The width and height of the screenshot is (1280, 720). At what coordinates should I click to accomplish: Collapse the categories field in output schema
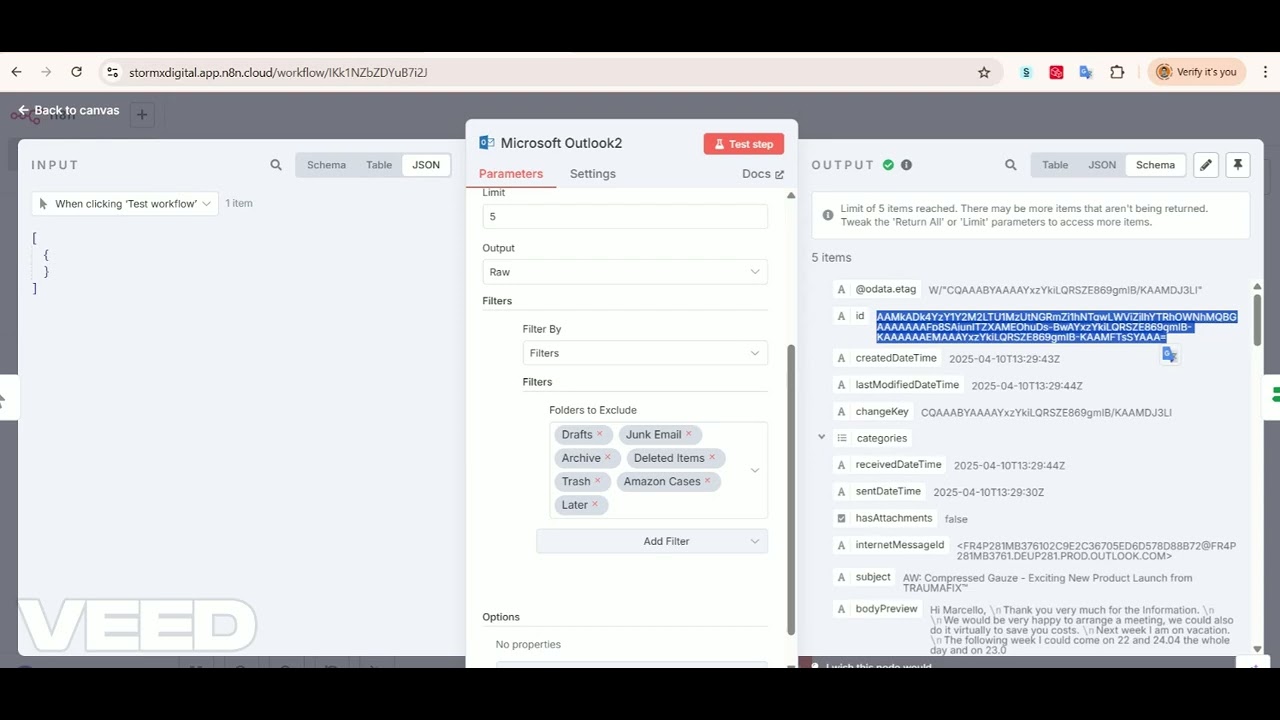click(x=822, y=438)
